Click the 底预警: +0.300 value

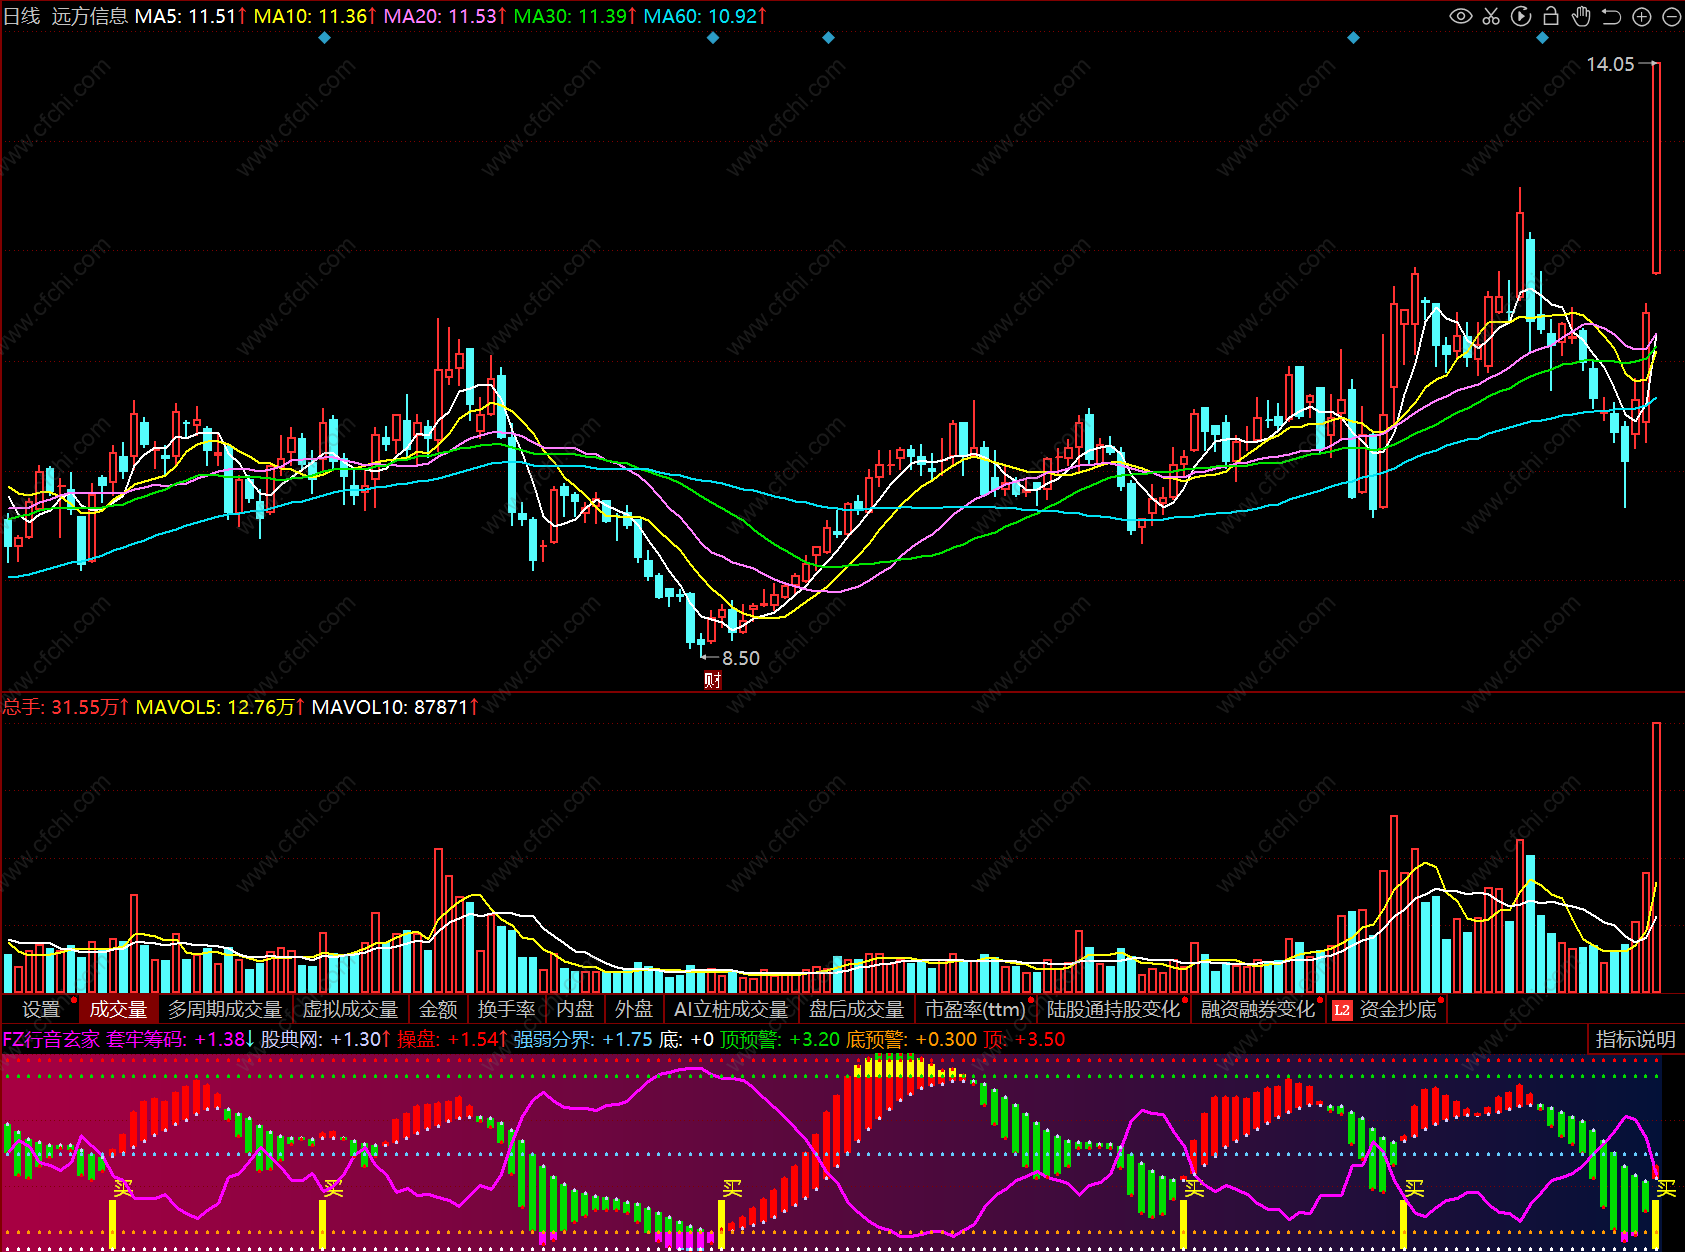click(911, 1039)
